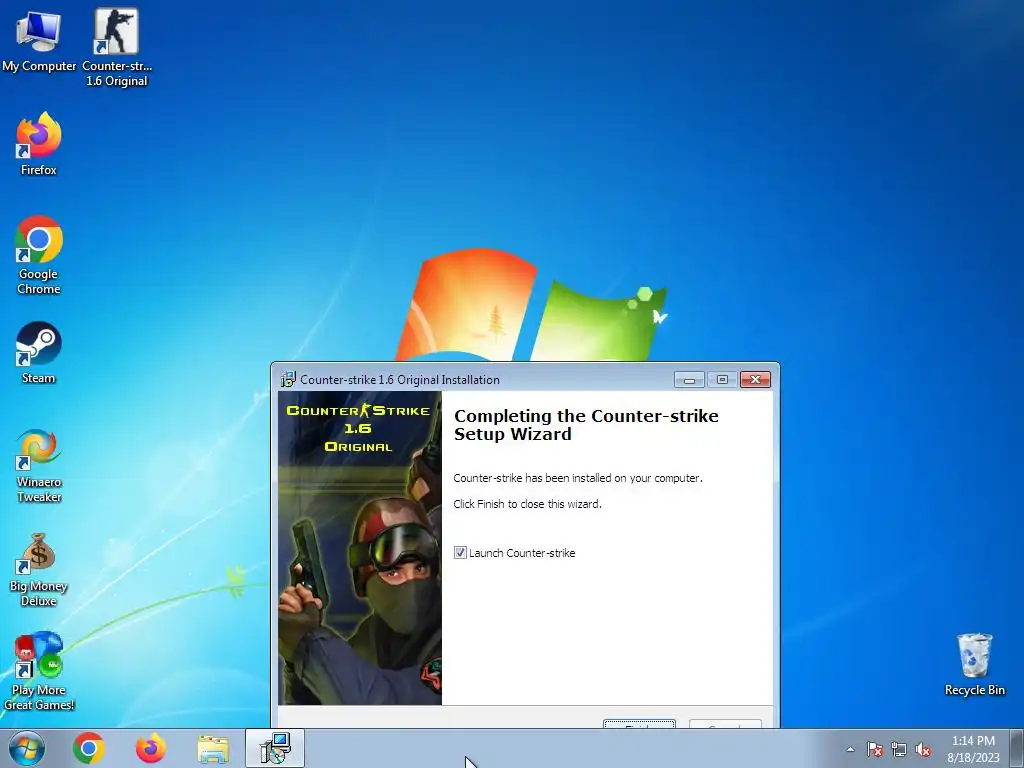Uncheck the Launch Counter-strike checkbox

tap(460, 552)
